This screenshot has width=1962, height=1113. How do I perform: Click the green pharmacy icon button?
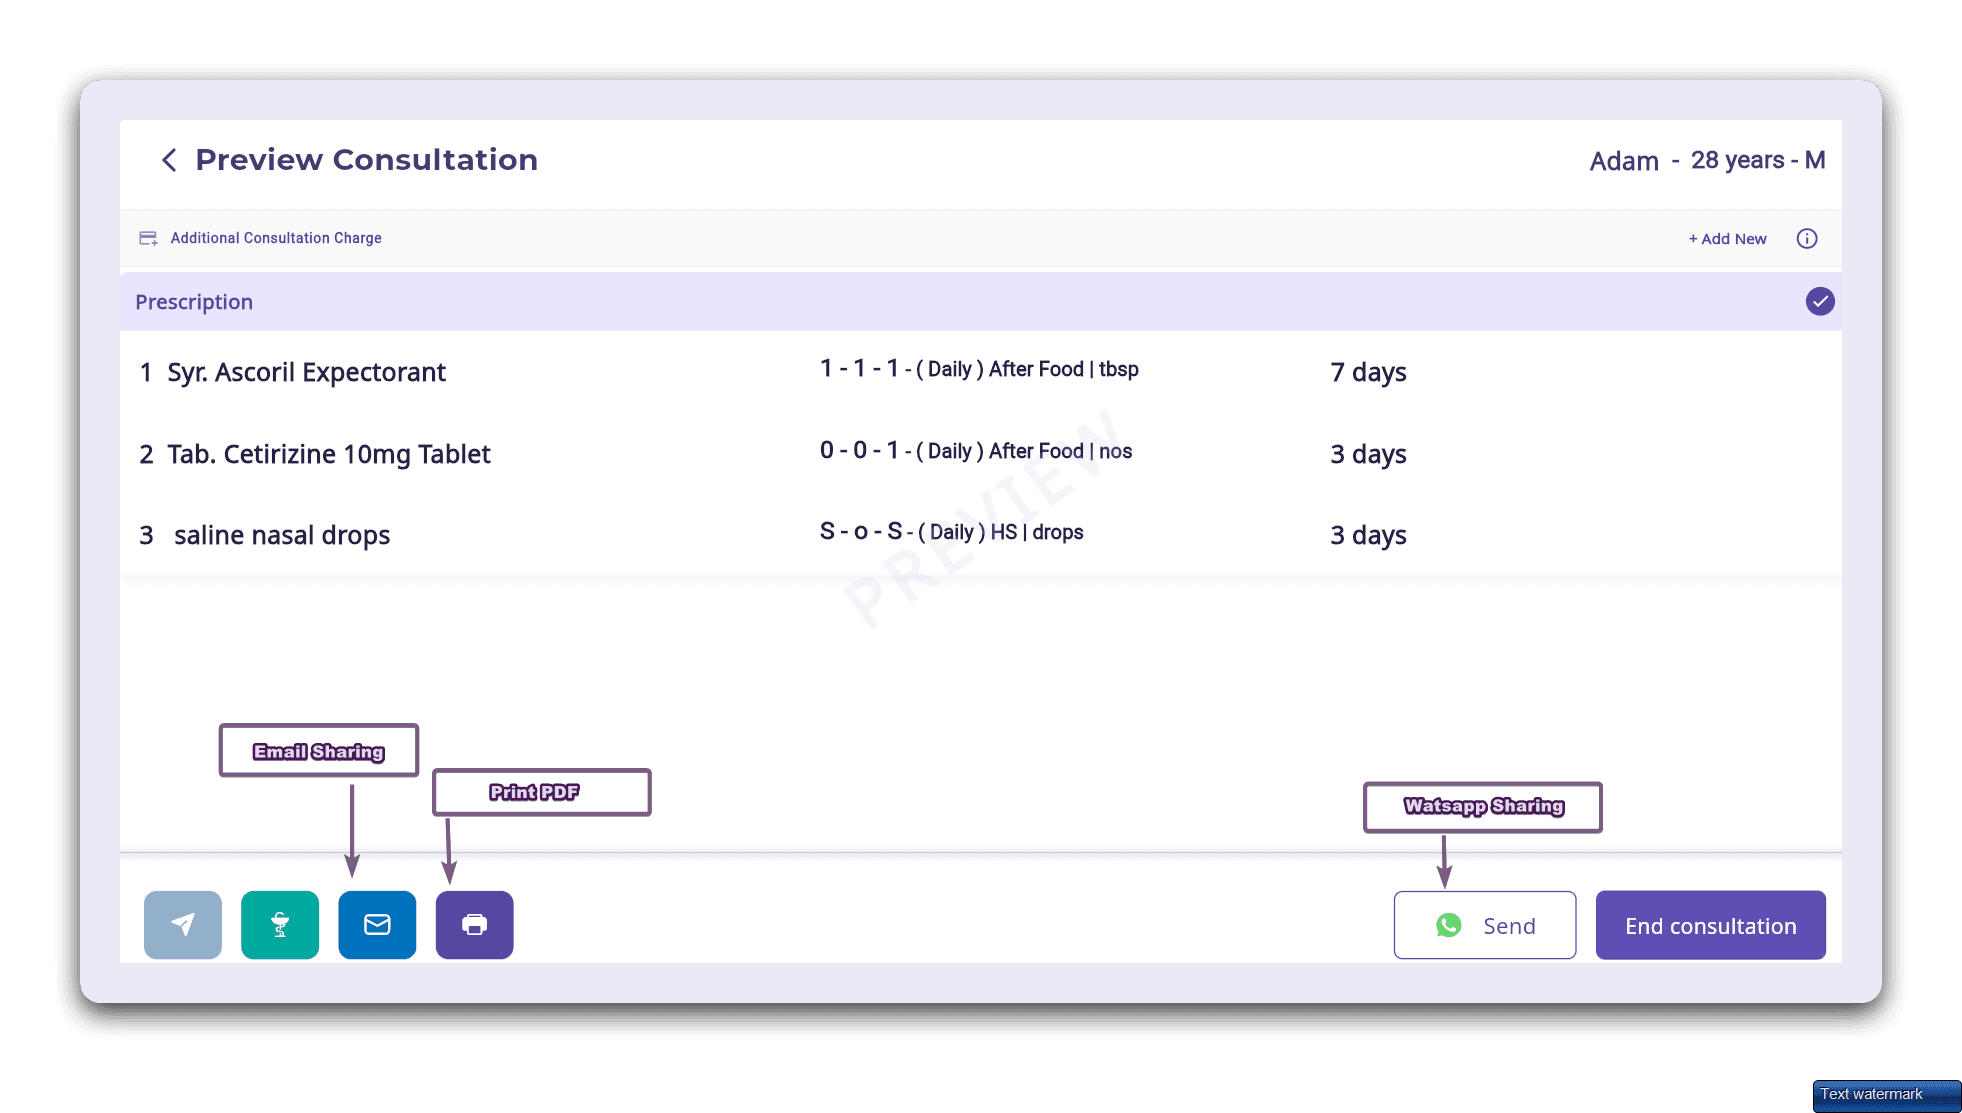280,925
